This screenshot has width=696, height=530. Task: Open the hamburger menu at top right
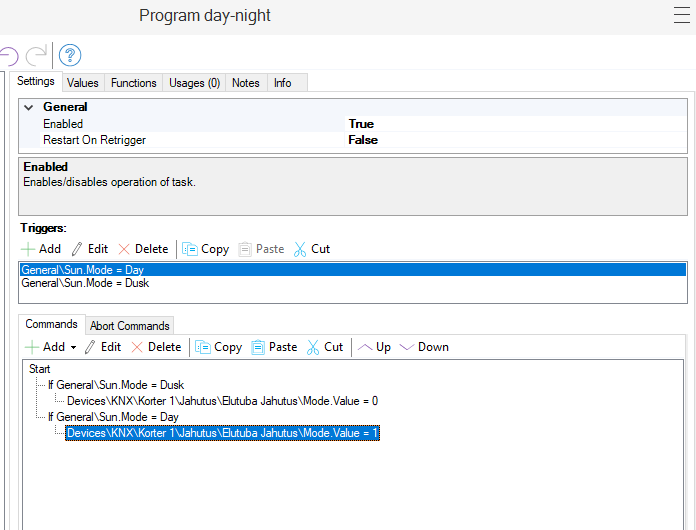pyautogui.click(x=681, y=16)
